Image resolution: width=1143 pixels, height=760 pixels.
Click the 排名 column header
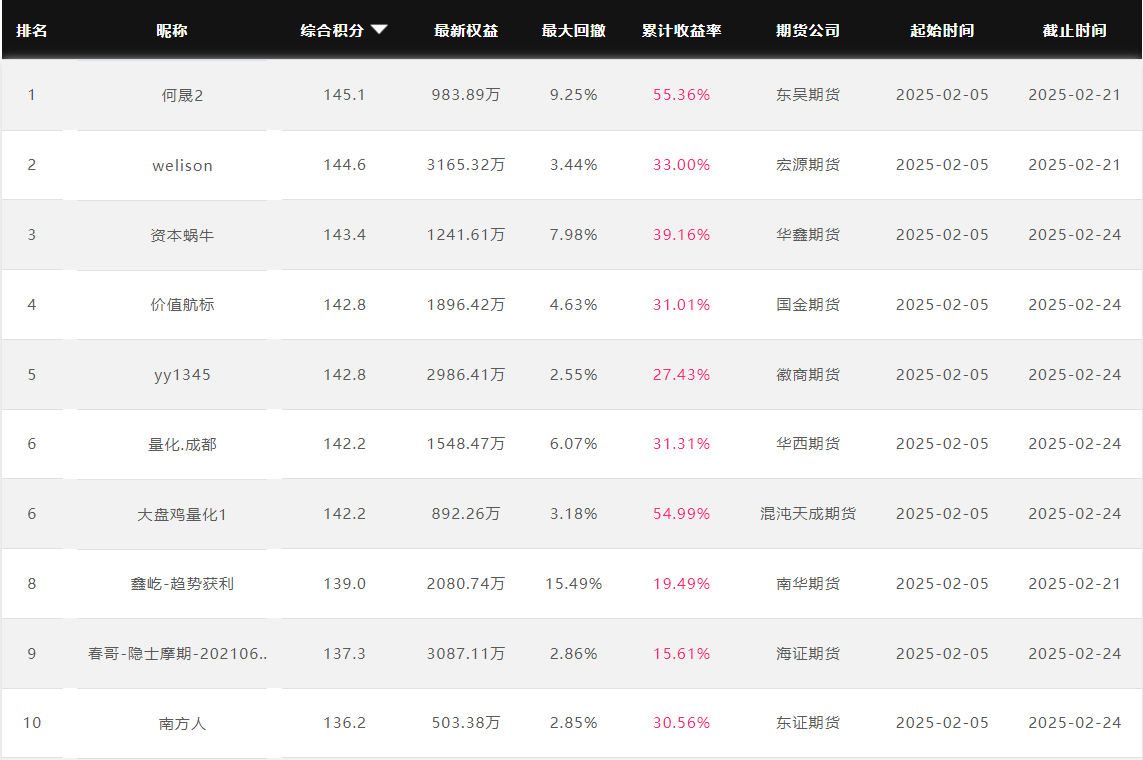point(32,31)
